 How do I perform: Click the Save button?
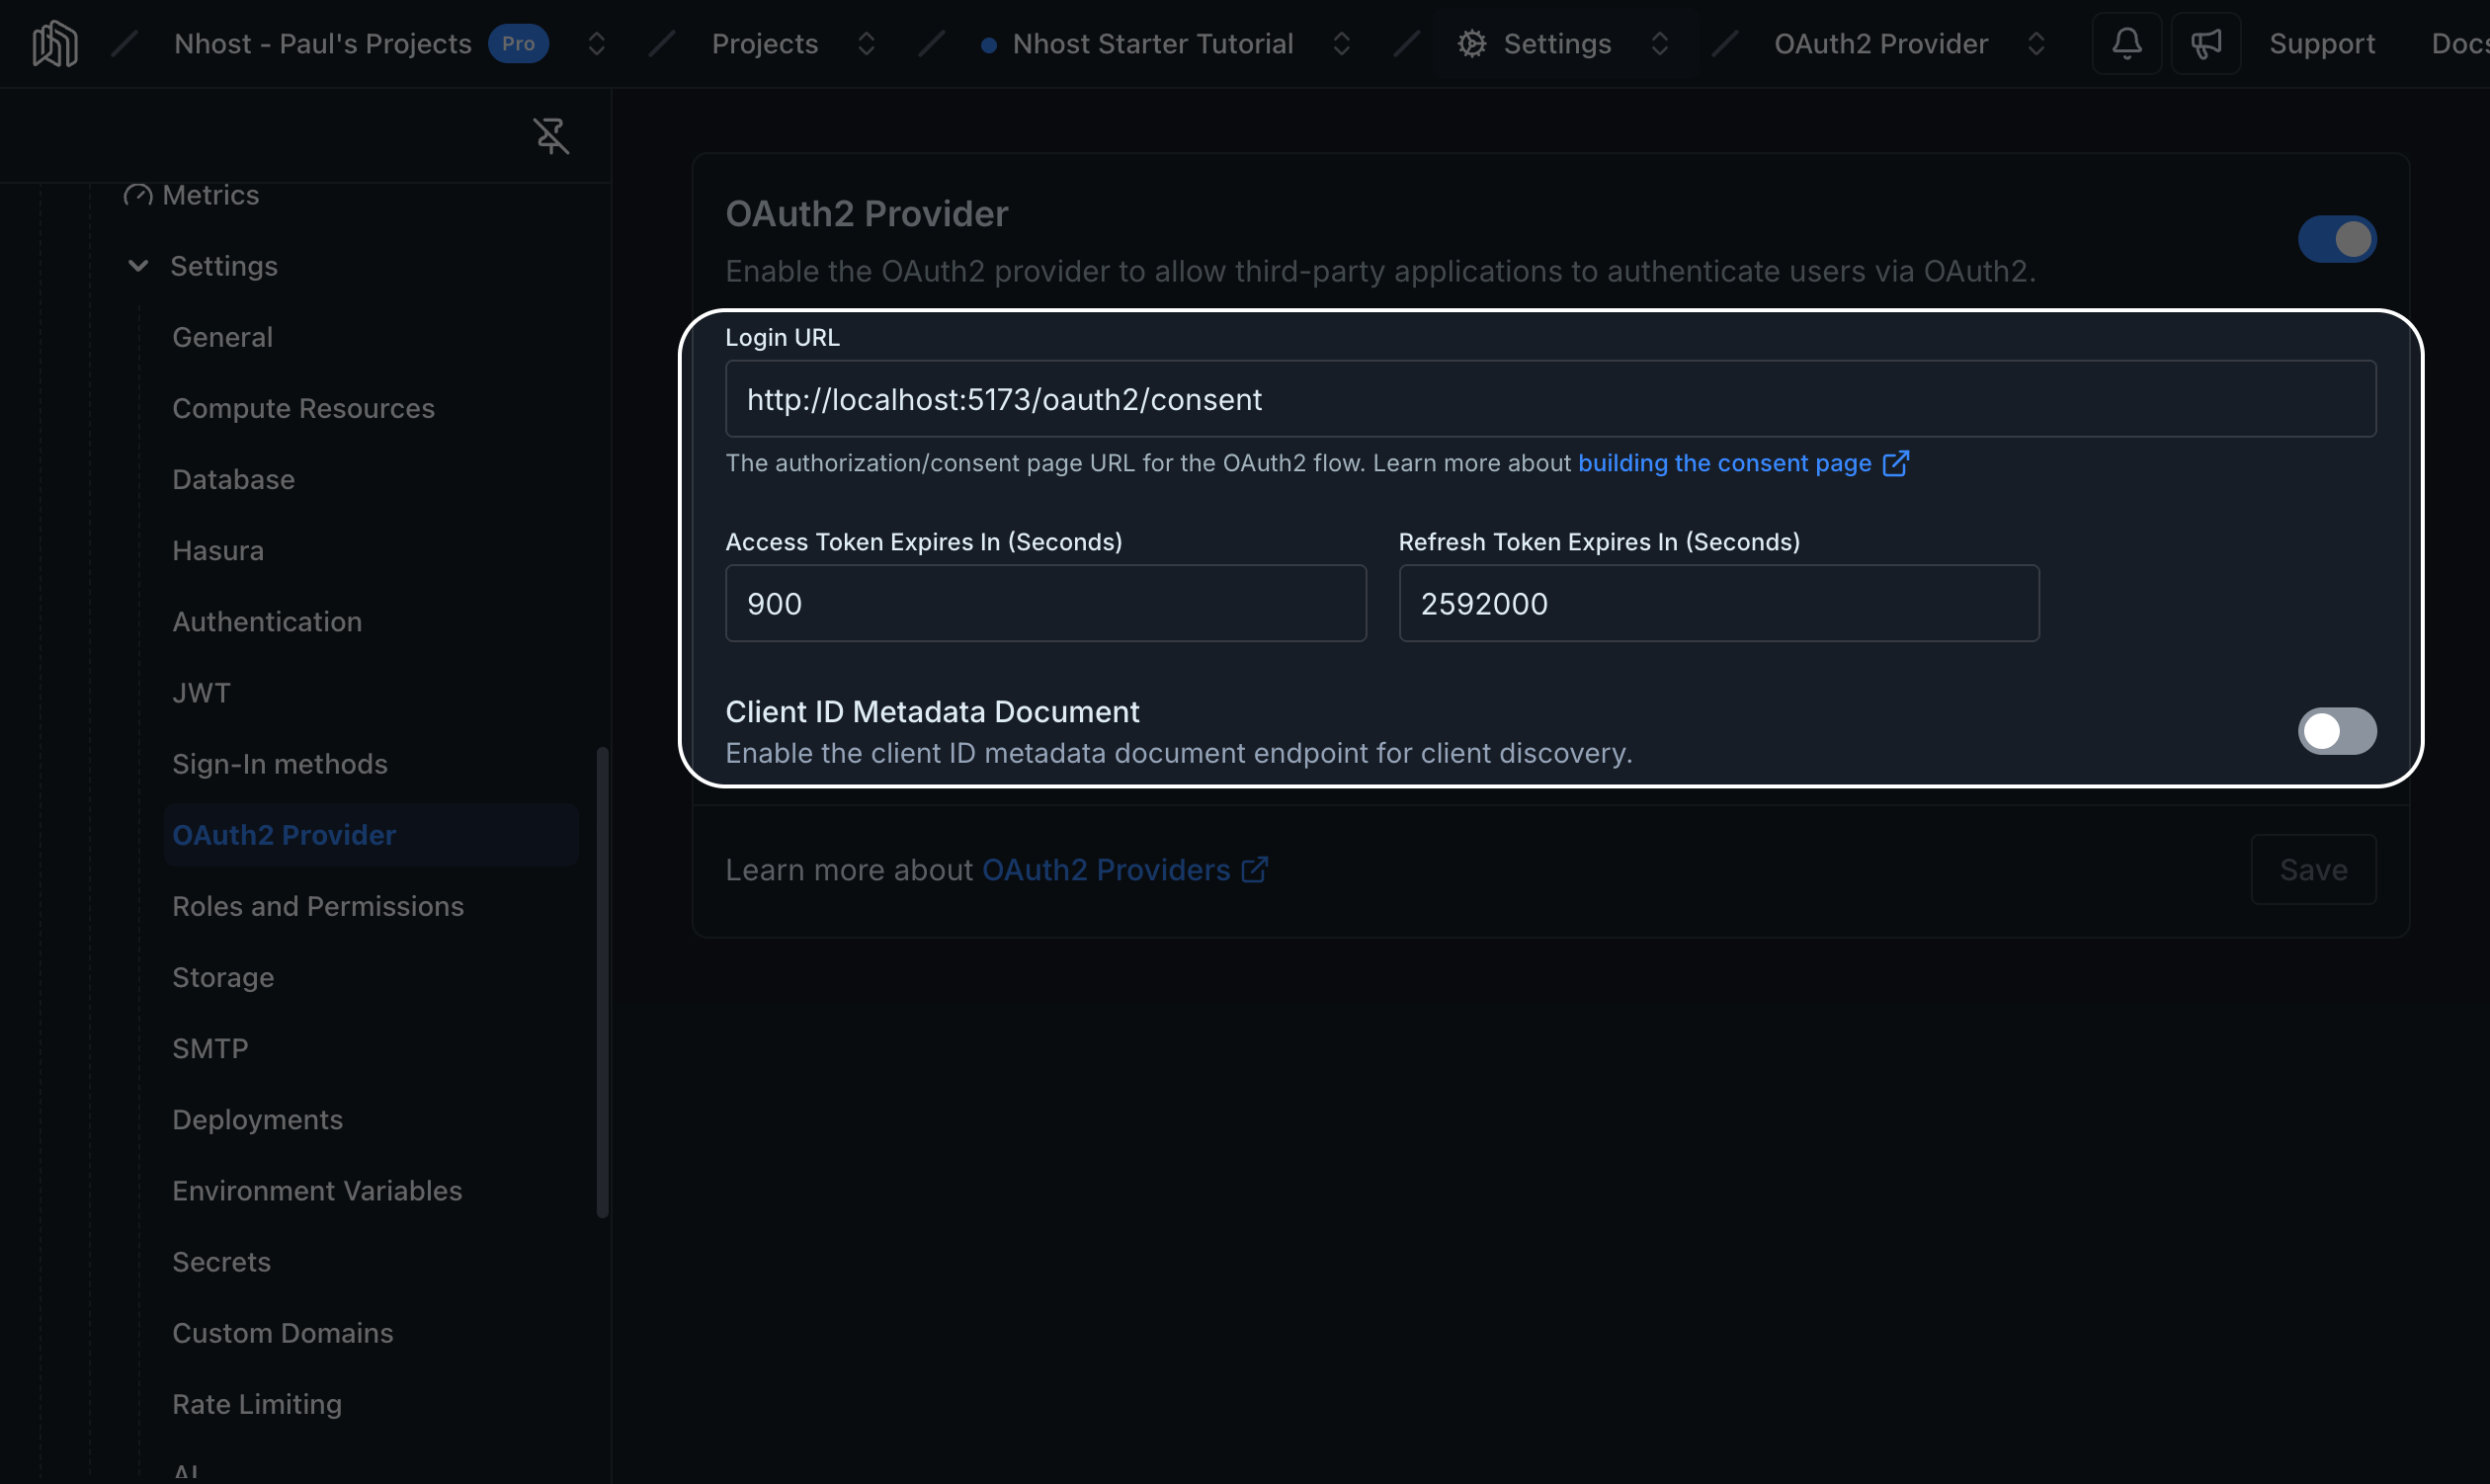tap(2313, 870)
